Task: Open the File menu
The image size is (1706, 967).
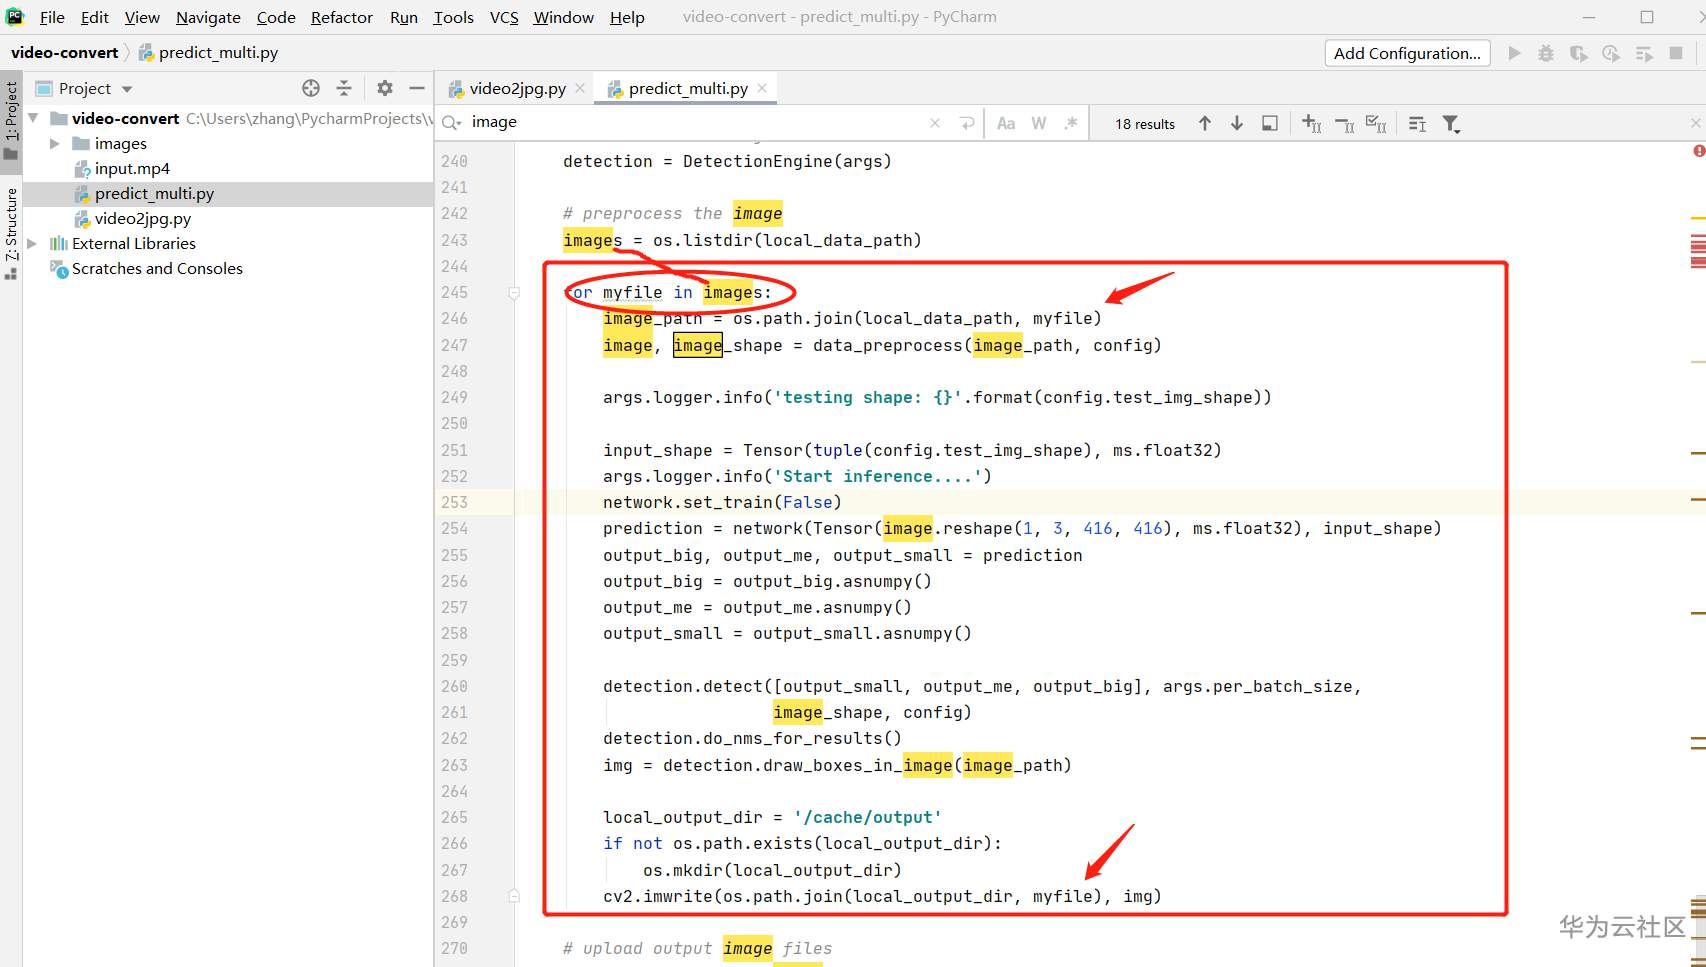Action: pos(52,17)
